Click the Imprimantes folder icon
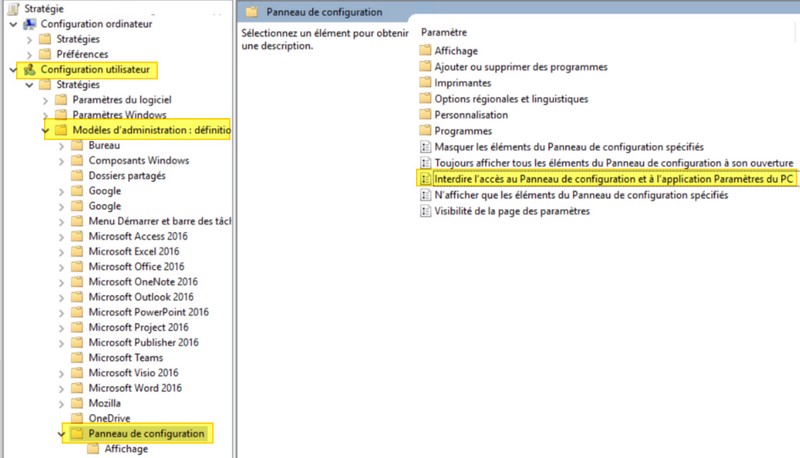This screenshot has height=458, width=800. pyautogui.click(x=426, y=83)
